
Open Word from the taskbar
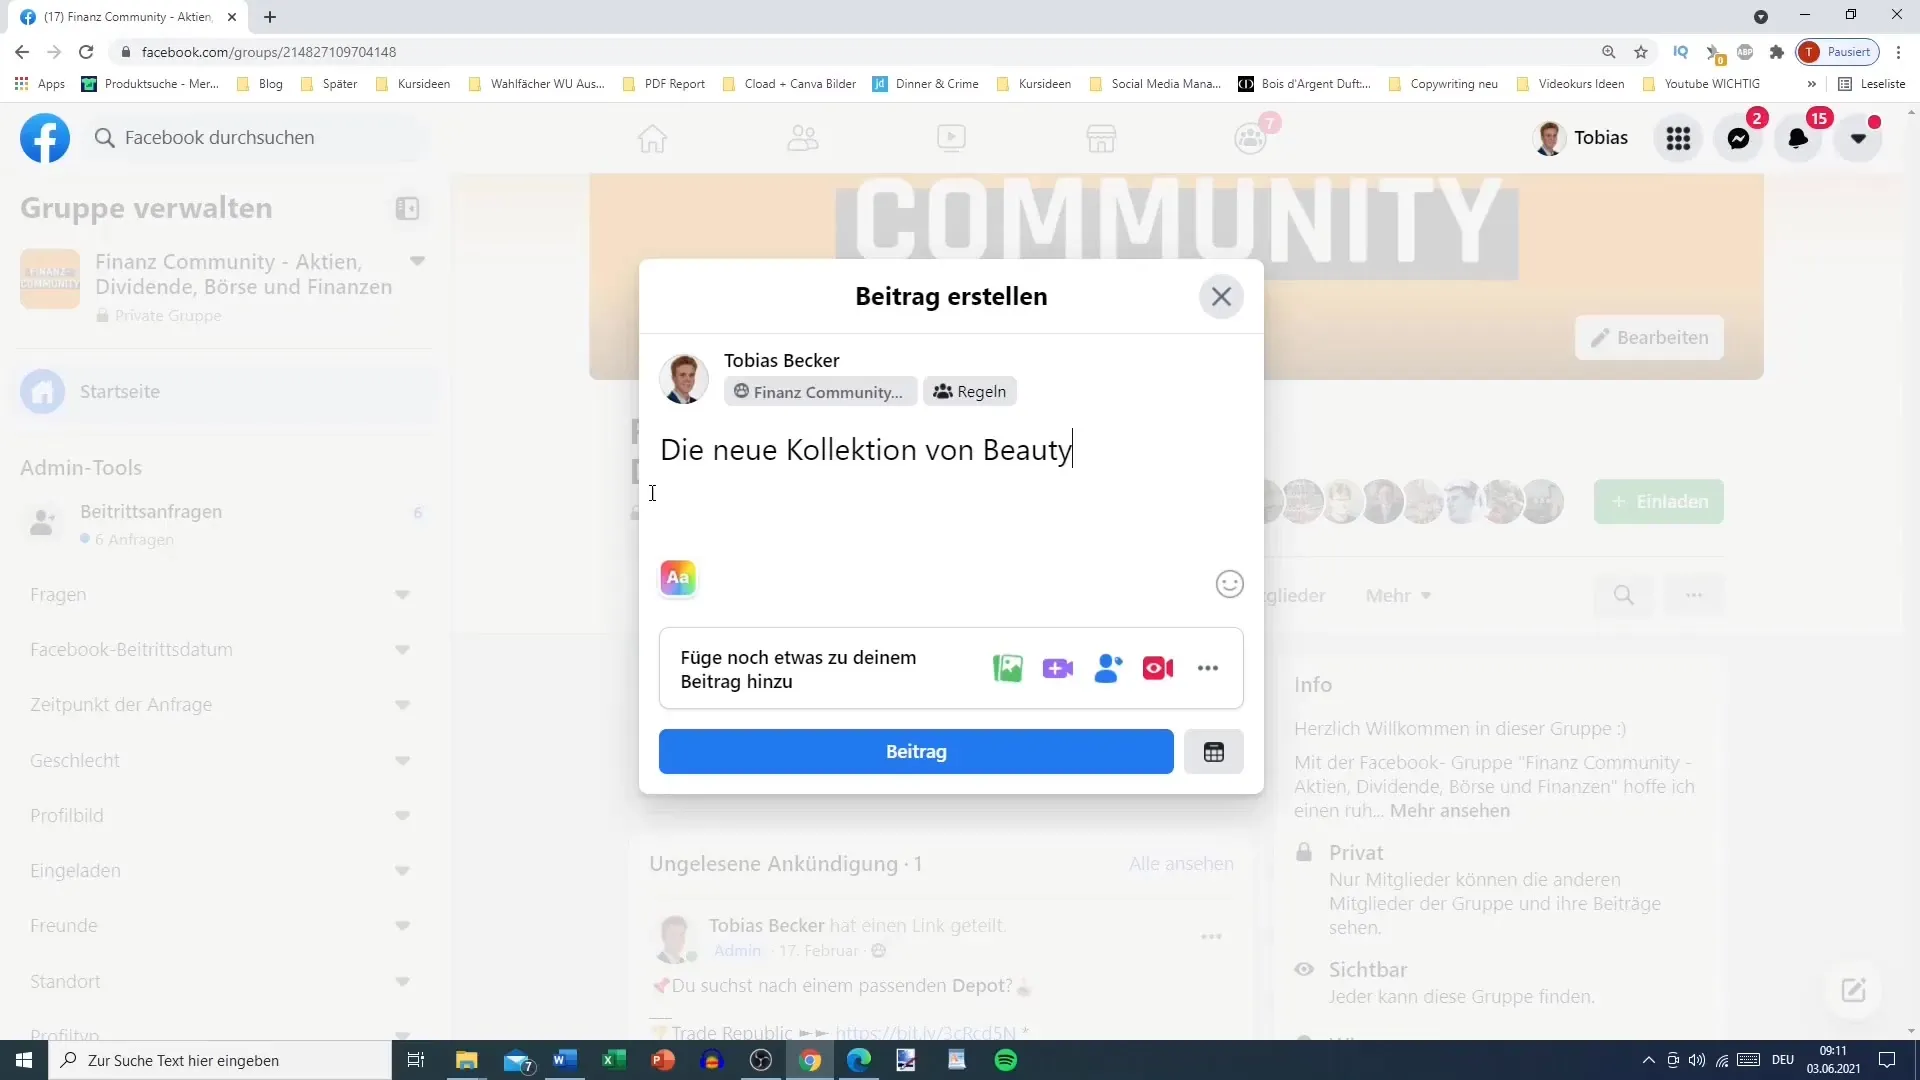[x=565, y=1060]
